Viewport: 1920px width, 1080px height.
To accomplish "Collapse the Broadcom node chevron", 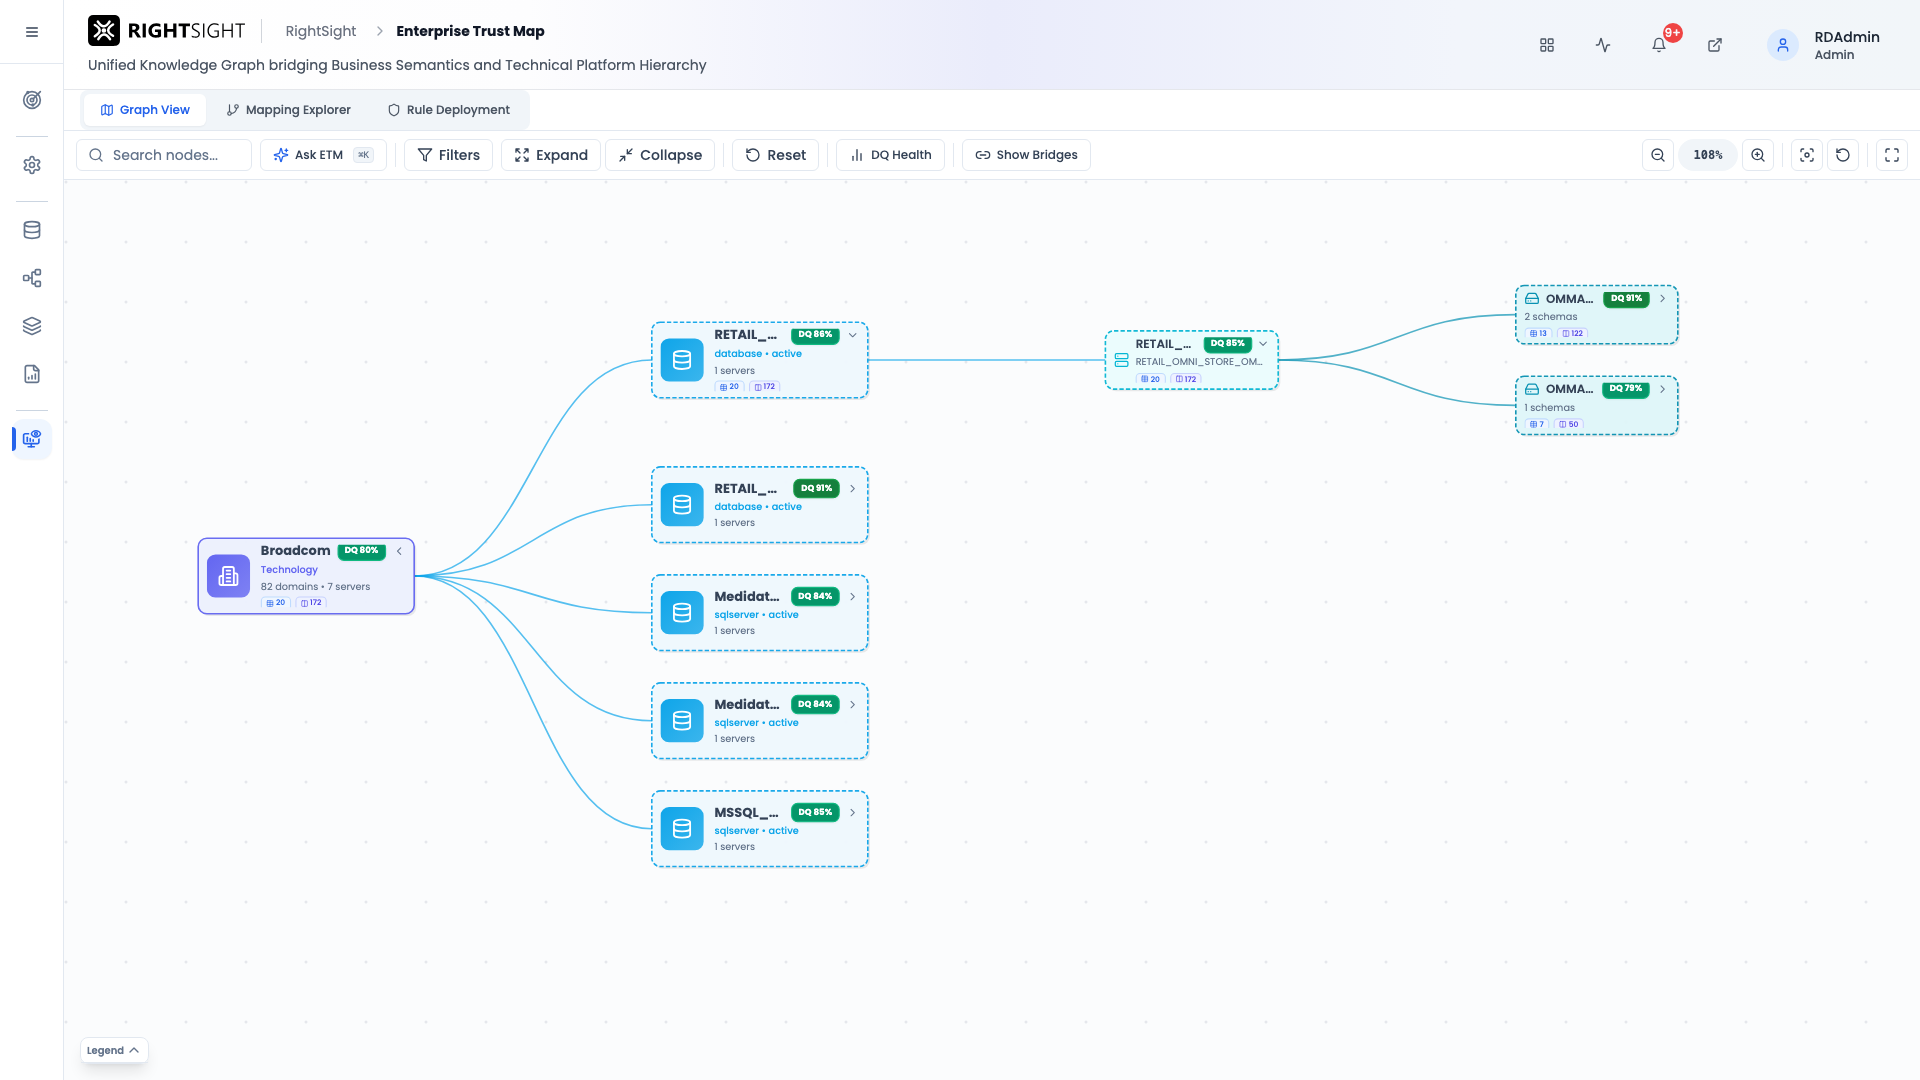I will [x=399, y=551].
